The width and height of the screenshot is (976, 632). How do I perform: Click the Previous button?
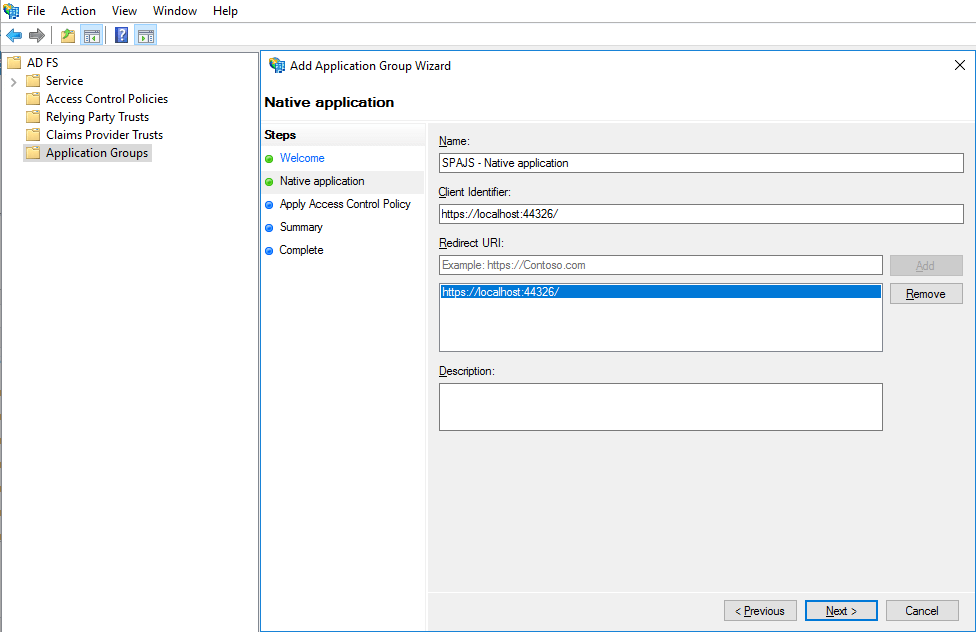pyautogui.click(x=760, y=610)
